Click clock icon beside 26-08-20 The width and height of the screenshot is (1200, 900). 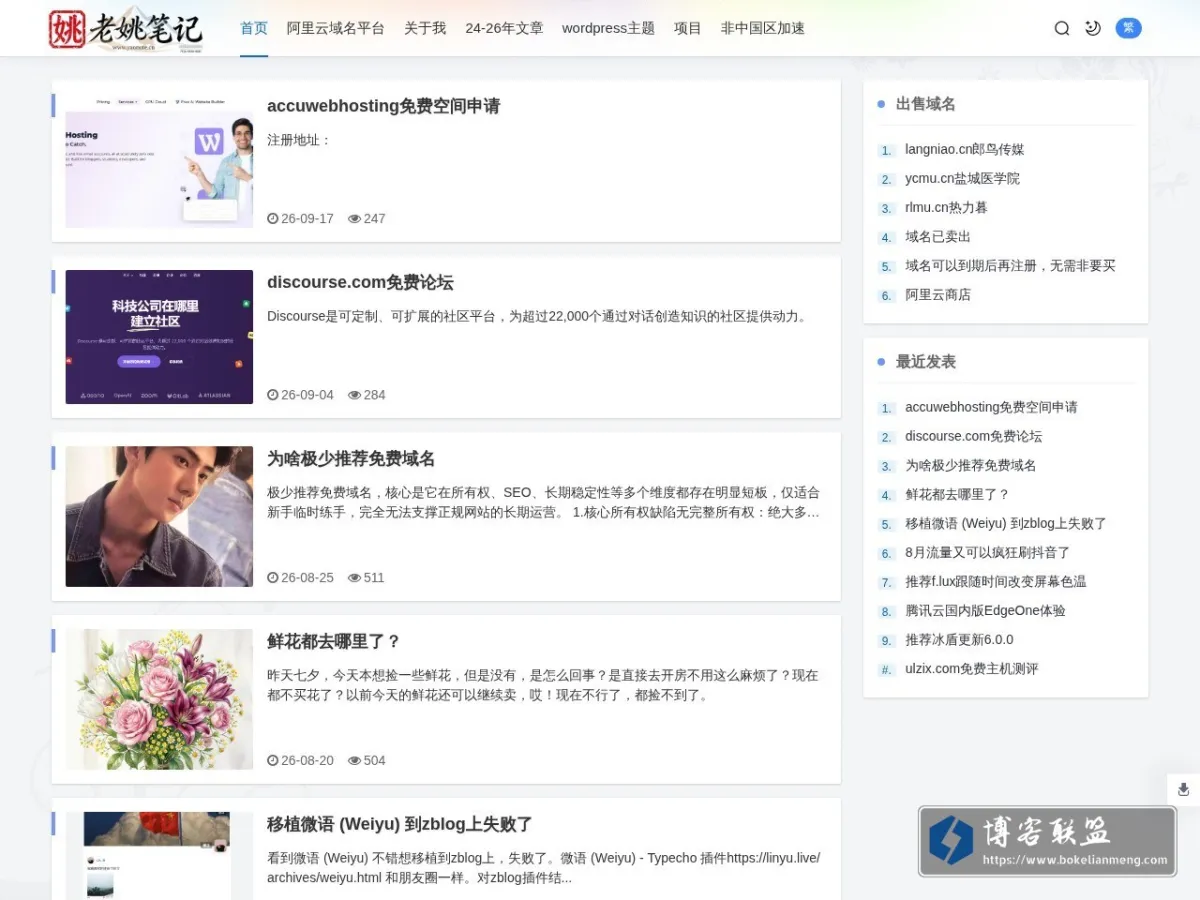tap(273, 761)
